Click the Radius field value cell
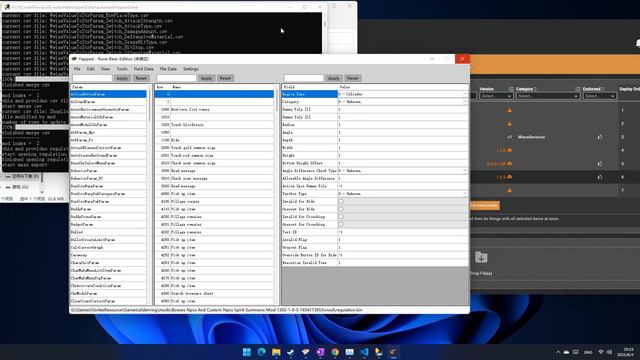 (402, 124)
